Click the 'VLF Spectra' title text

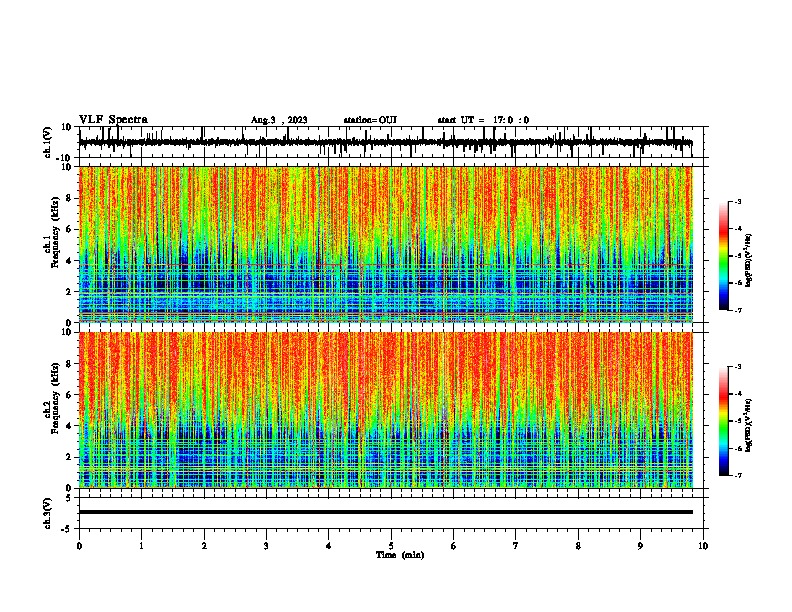pos(113,120)
